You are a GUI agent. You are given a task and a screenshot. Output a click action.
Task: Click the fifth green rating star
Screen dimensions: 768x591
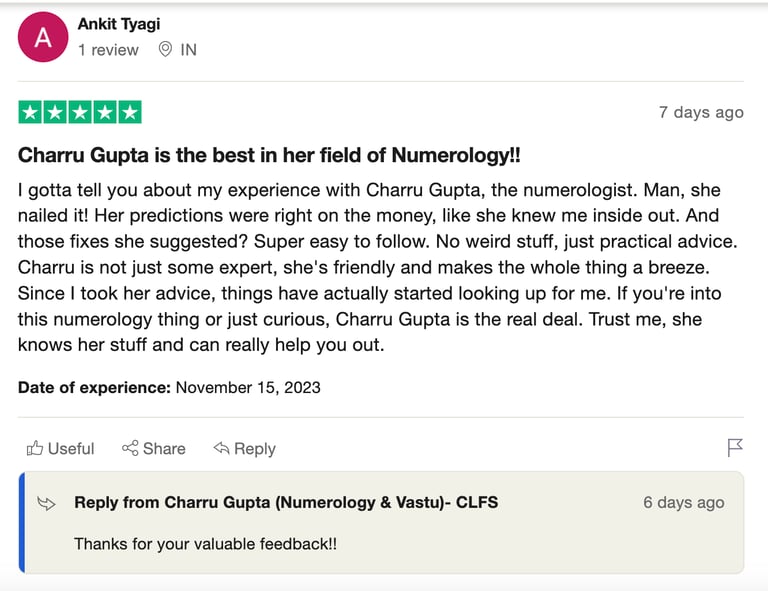pyautogui.click(x=130, y=113)
